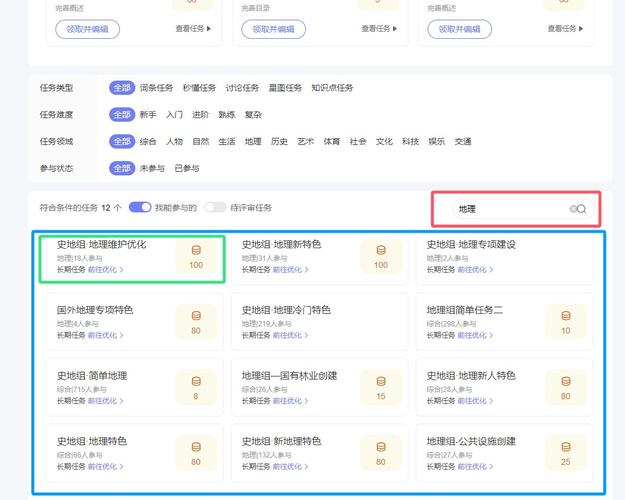
Task: Filter by 未参与 status
Action: click(152, 168)
